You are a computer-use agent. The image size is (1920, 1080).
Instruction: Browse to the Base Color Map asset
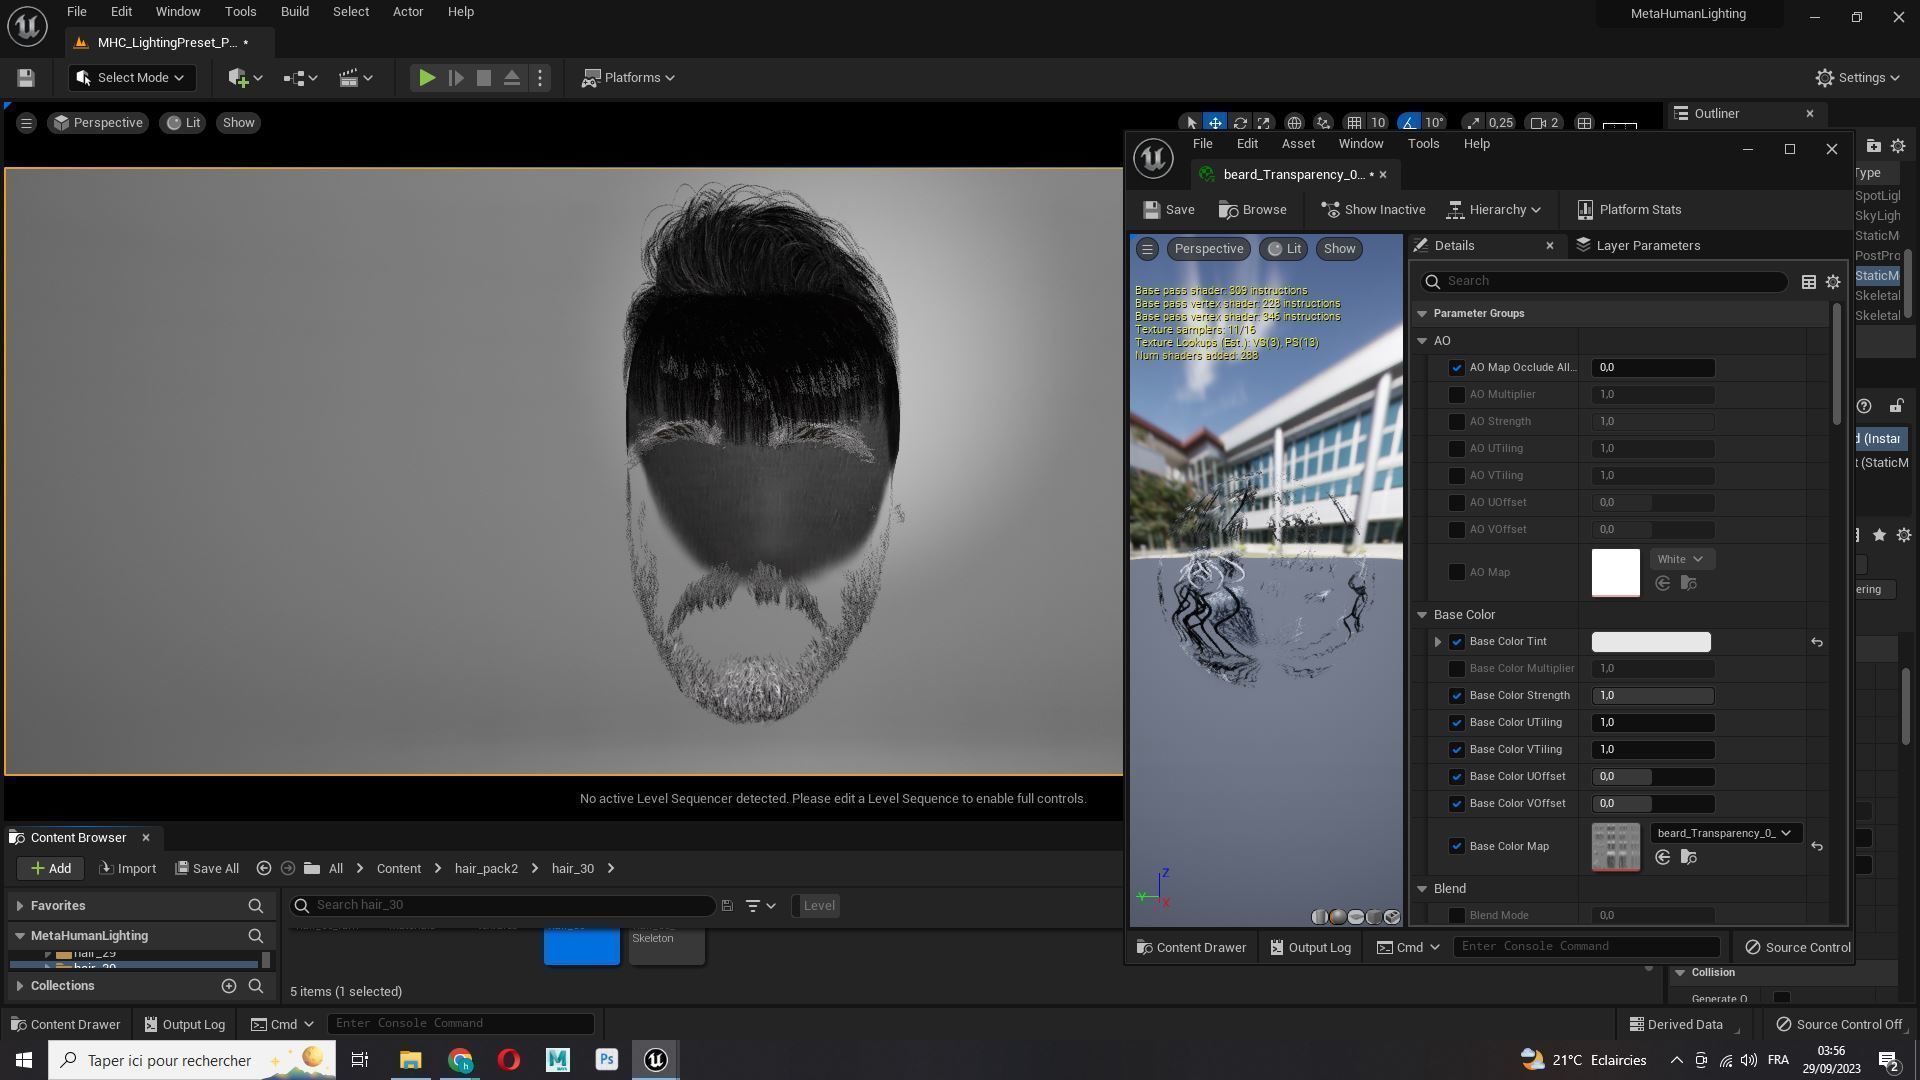click(x=1688, y=858)
